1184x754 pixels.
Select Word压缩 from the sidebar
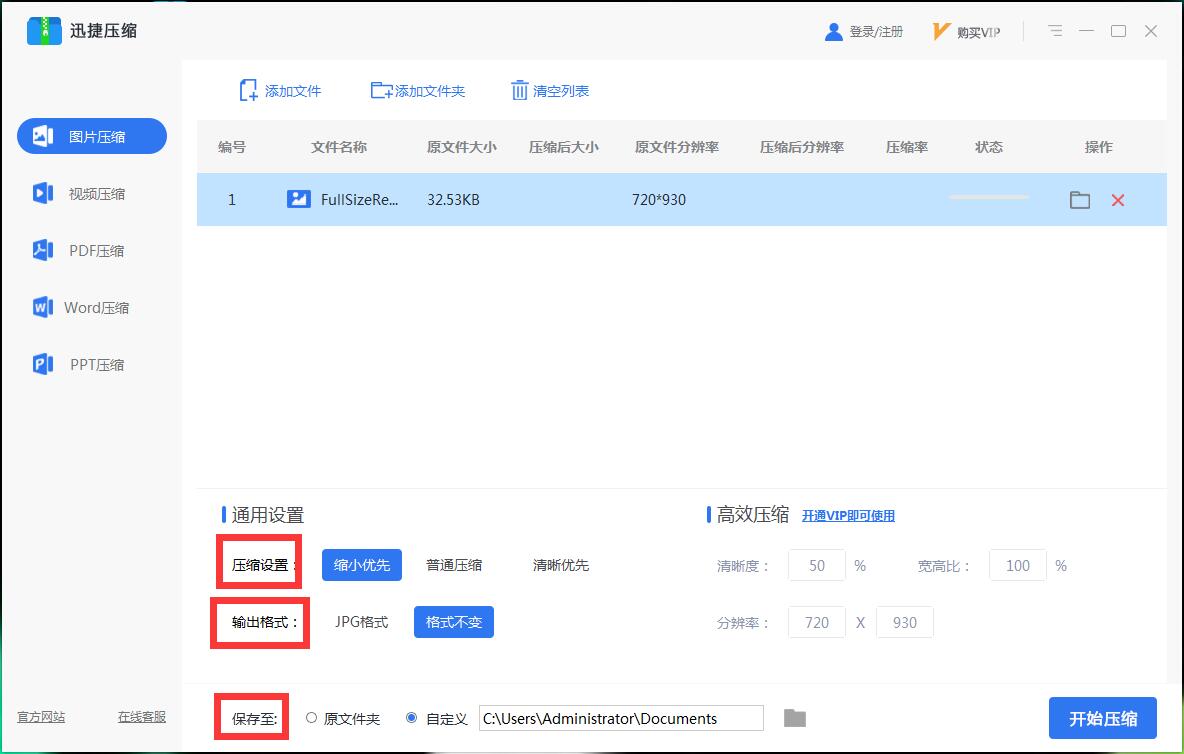(91, 307)
